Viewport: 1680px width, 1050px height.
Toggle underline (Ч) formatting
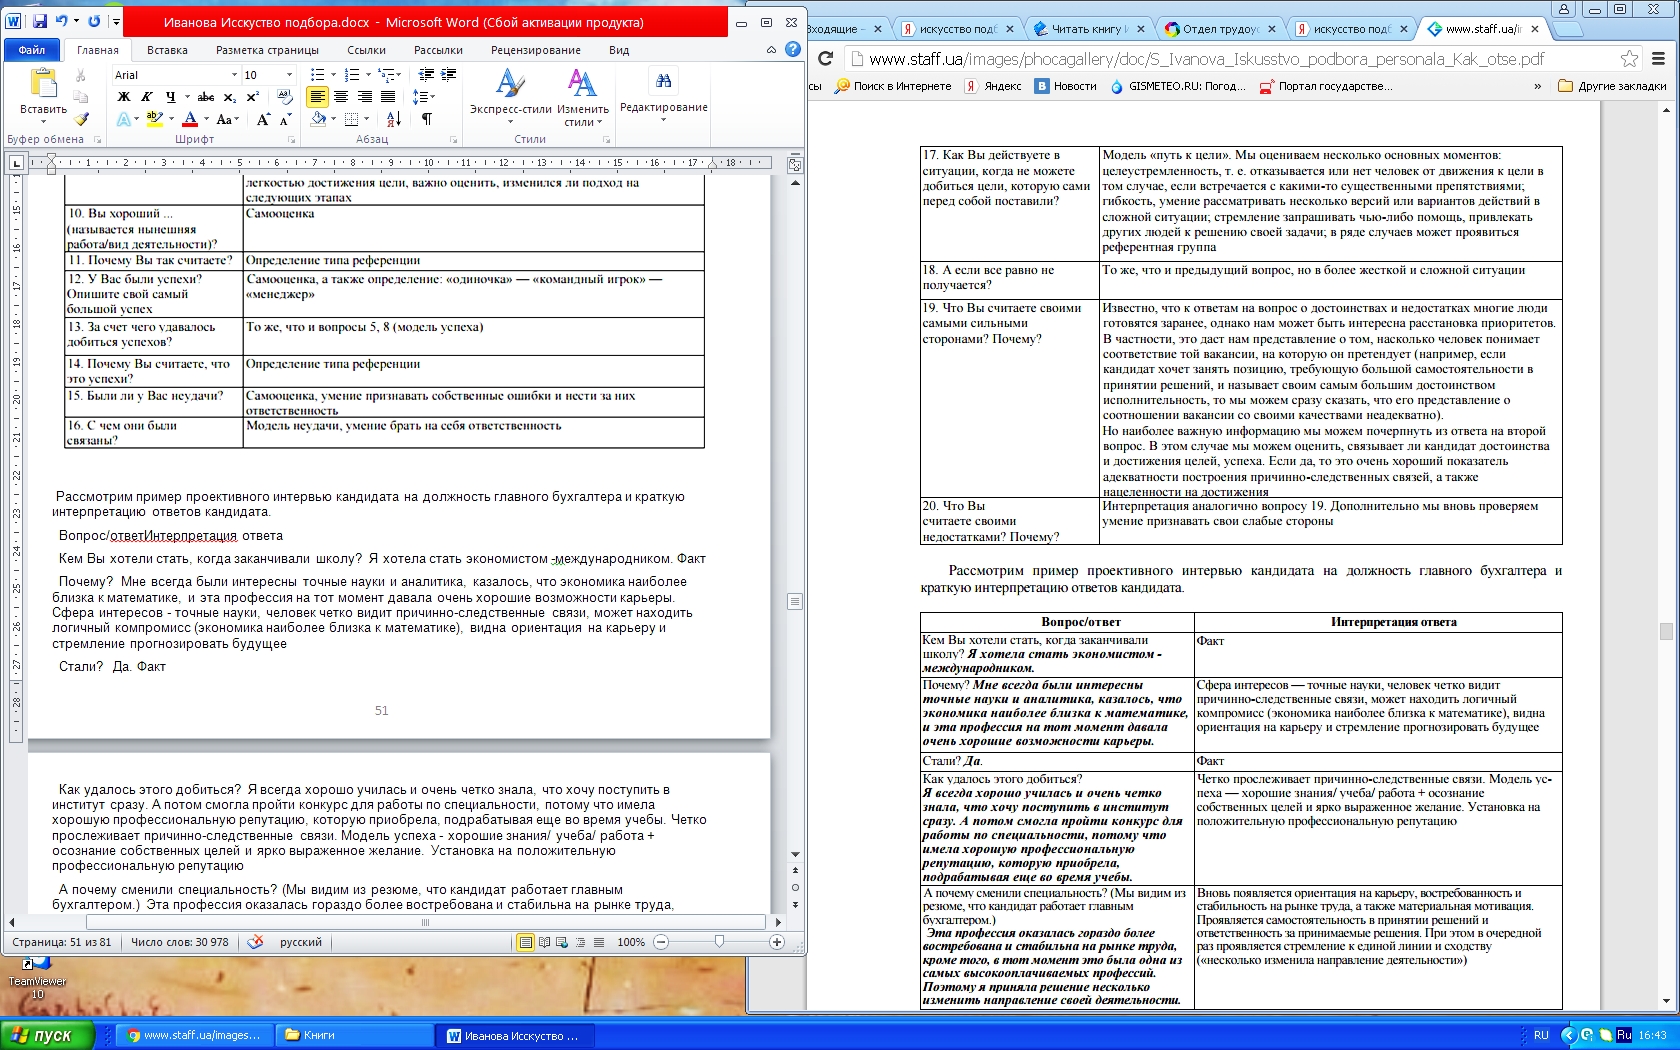(170, 97)
